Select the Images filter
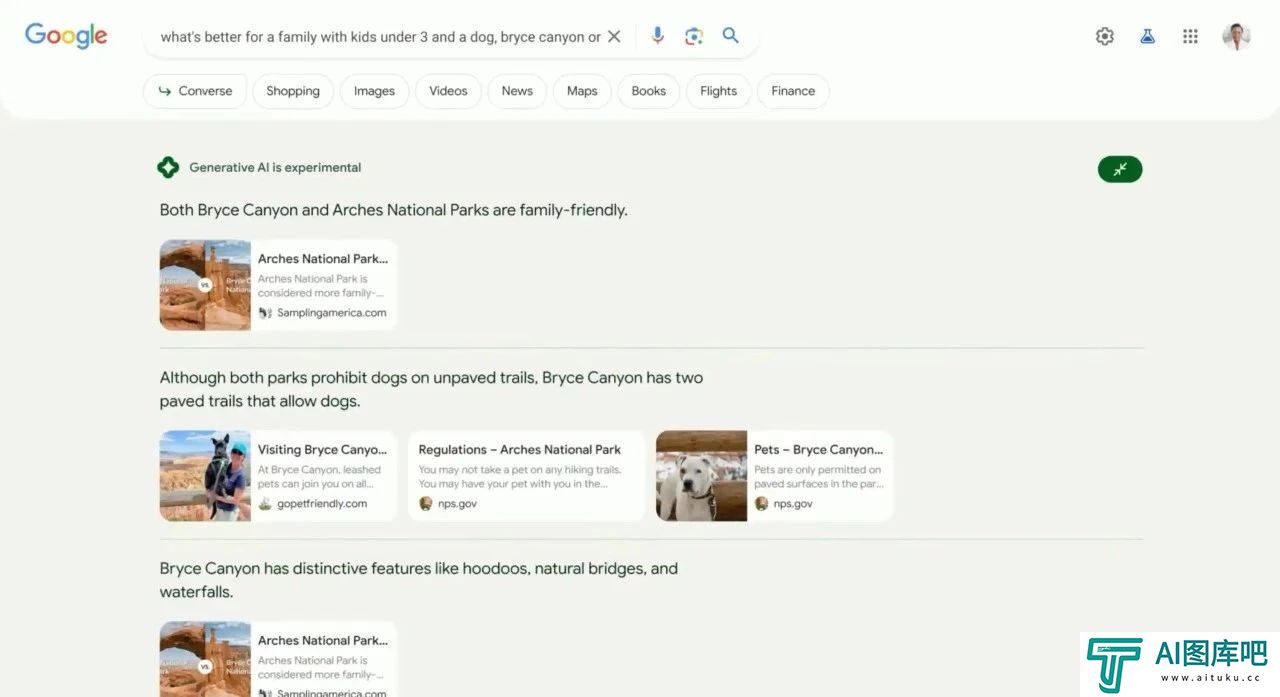 coord(374,91)
